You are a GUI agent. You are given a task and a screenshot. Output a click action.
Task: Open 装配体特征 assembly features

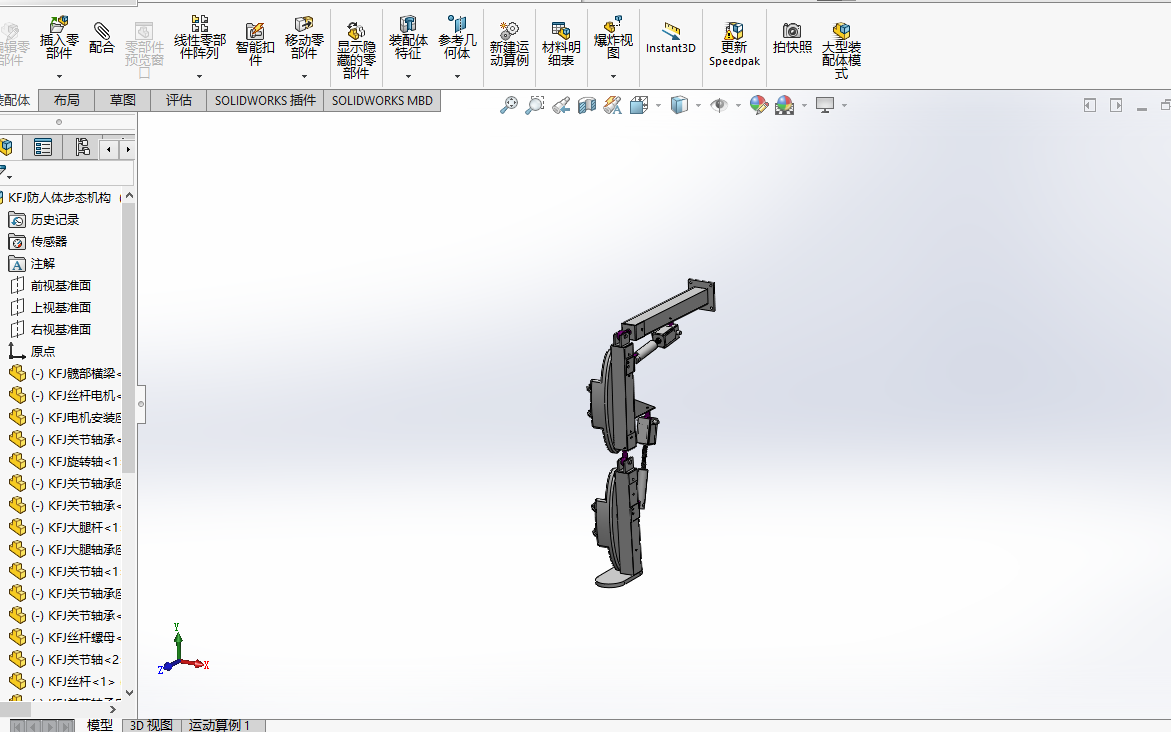pyautogui.click(x=408, y=39)
